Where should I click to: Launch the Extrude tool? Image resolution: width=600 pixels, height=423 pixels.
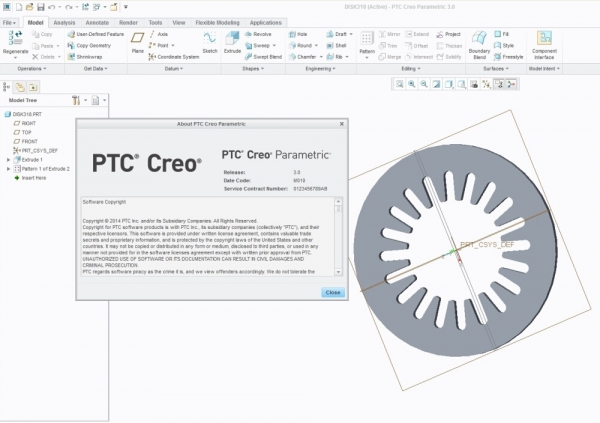(x=232, y=42)
